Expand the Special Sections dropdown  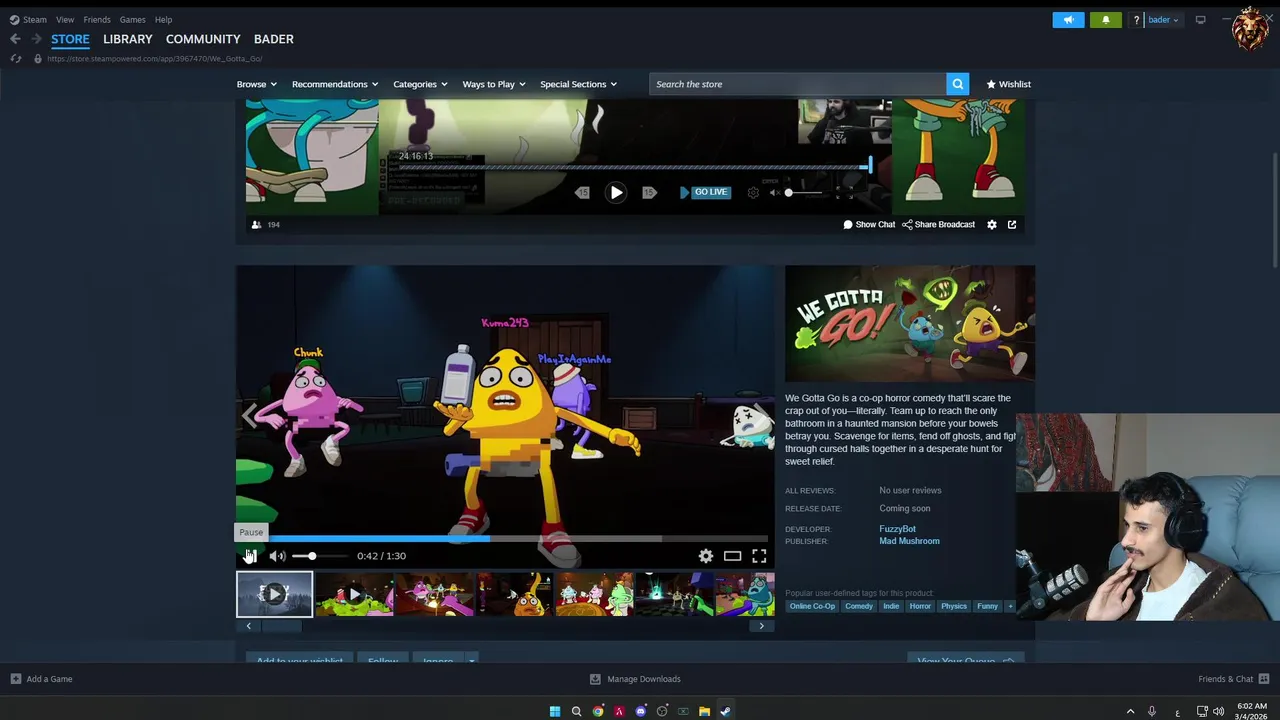578,84
